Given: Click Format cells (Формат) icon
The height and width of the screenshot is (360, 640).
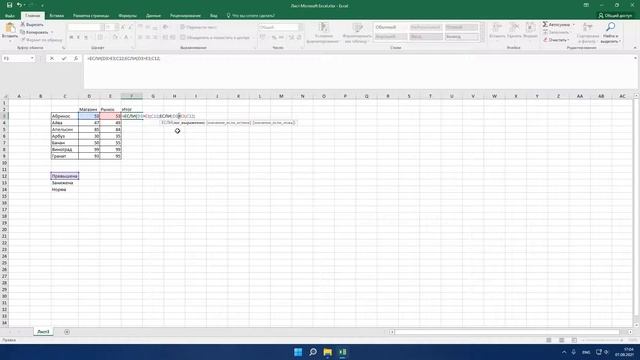Looking at the screenshot, I should 530,28.
